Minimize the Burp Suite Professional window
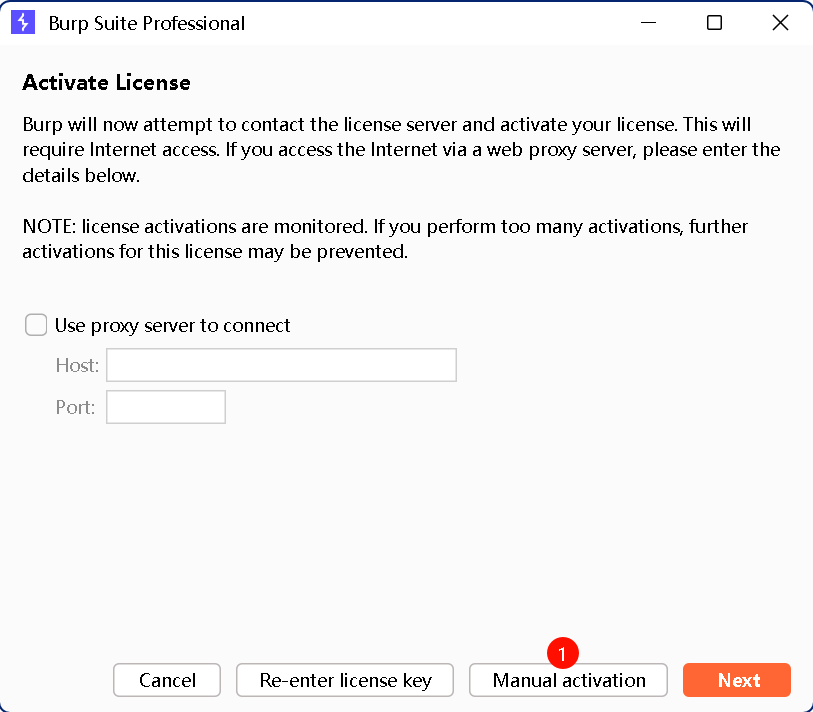 point(649,23)
